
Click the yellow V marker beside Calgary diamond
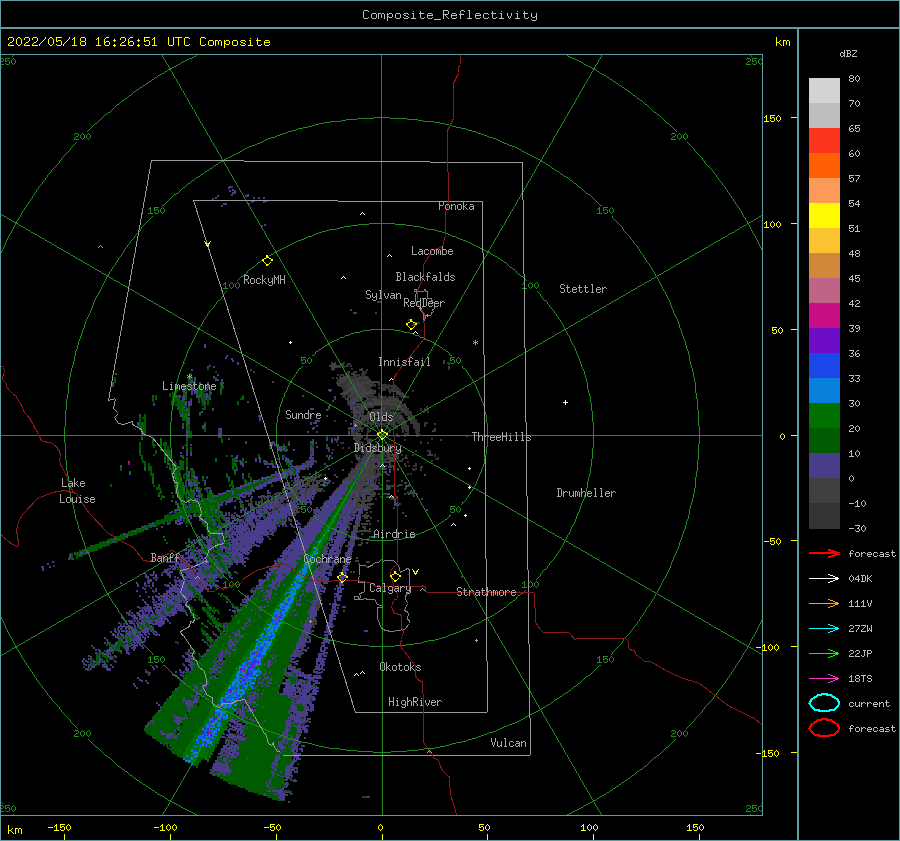[x=416, y=572]
